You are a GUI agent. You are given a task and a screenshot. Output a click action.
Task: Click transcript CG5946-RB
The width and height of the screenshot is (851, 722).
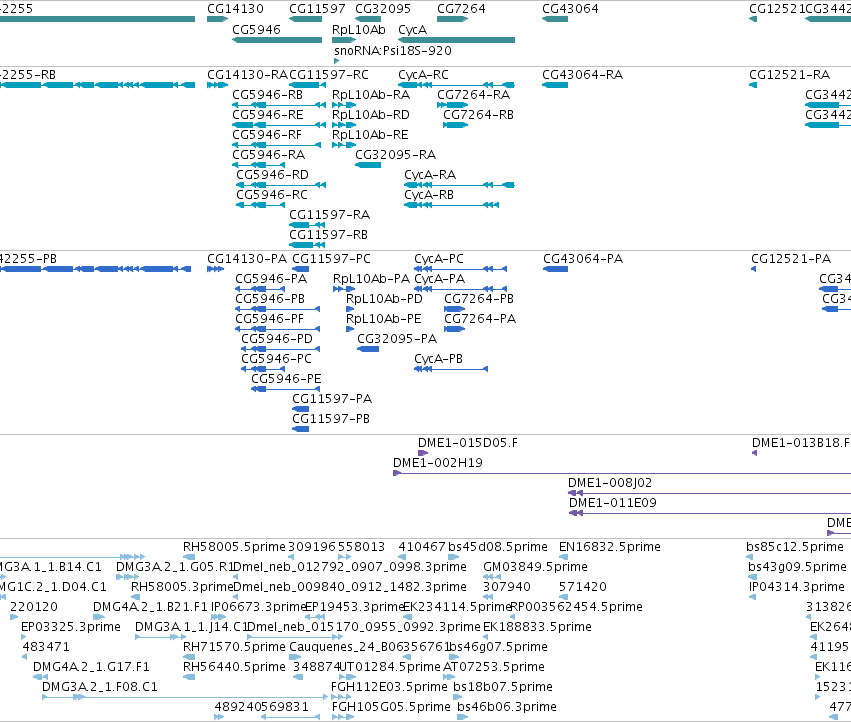click(x=267, y=94)
